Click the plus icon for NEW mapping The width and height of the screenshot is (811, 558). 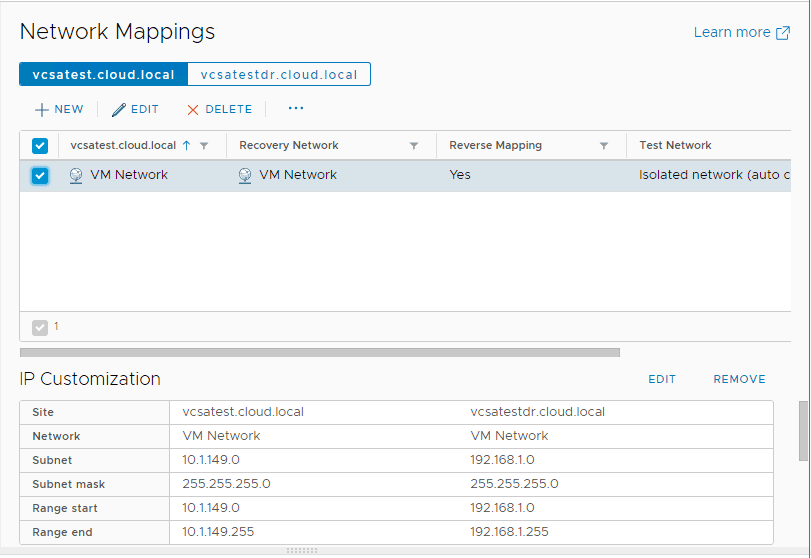tap(42, 109)
